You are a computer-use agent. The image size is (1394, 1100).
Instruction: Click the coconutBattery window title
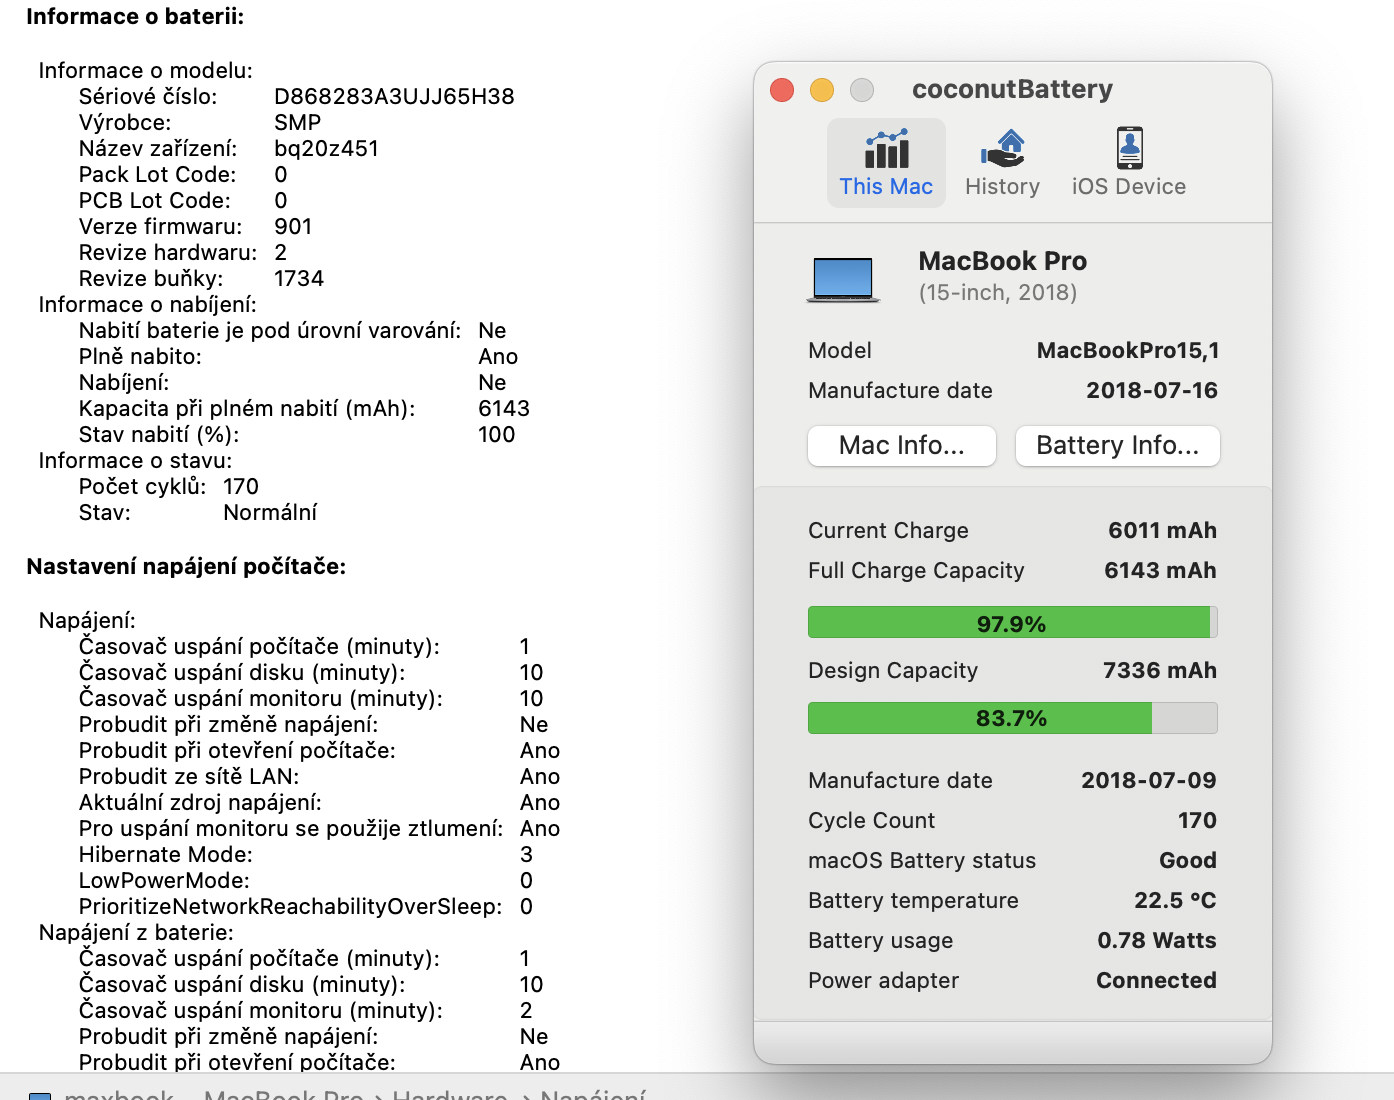(x=1012, y=89)
